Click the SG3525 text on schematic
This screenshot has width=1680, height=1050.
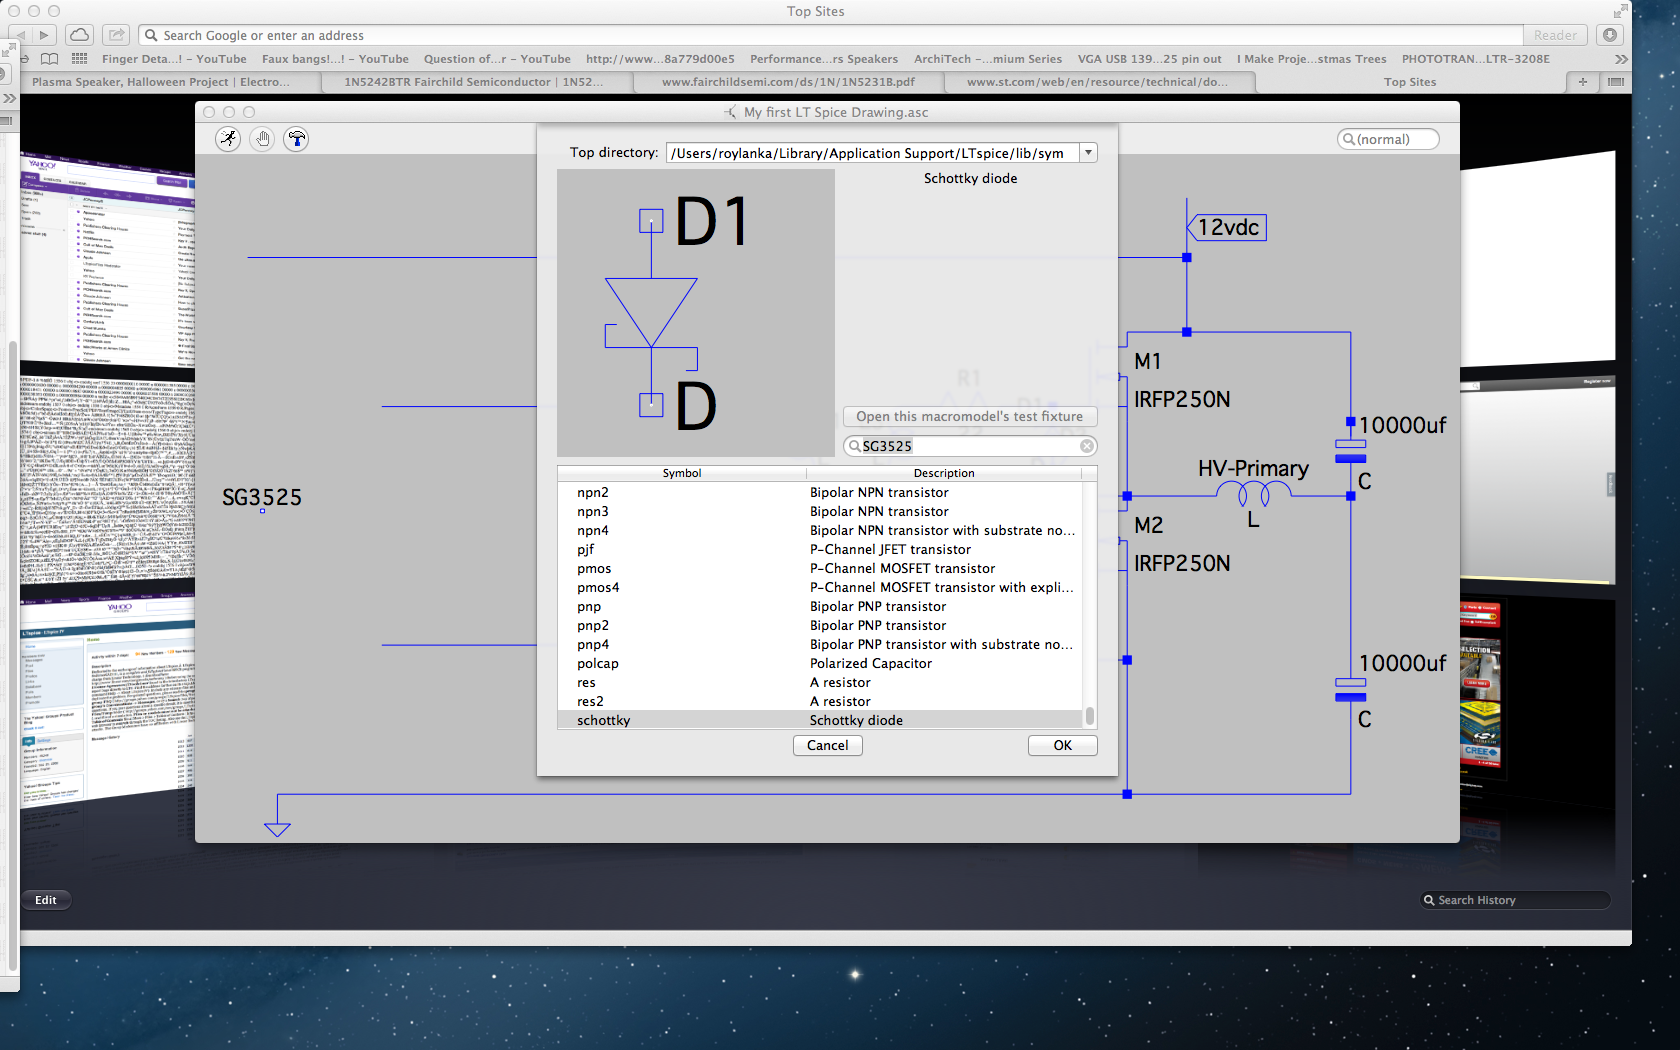[x=261, y=497]
